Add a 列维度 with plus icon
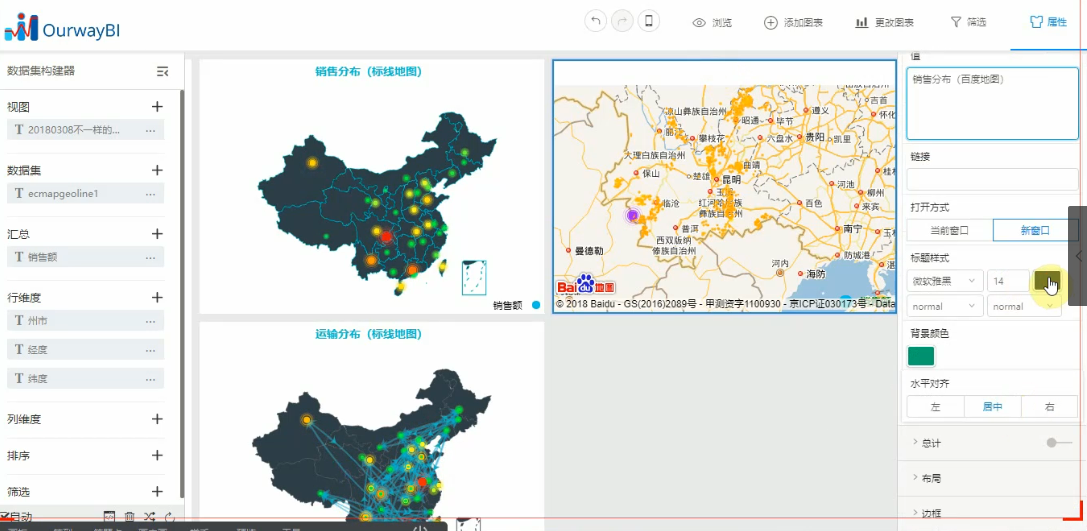Screen dimensions: 1087x531 [157, 419]
